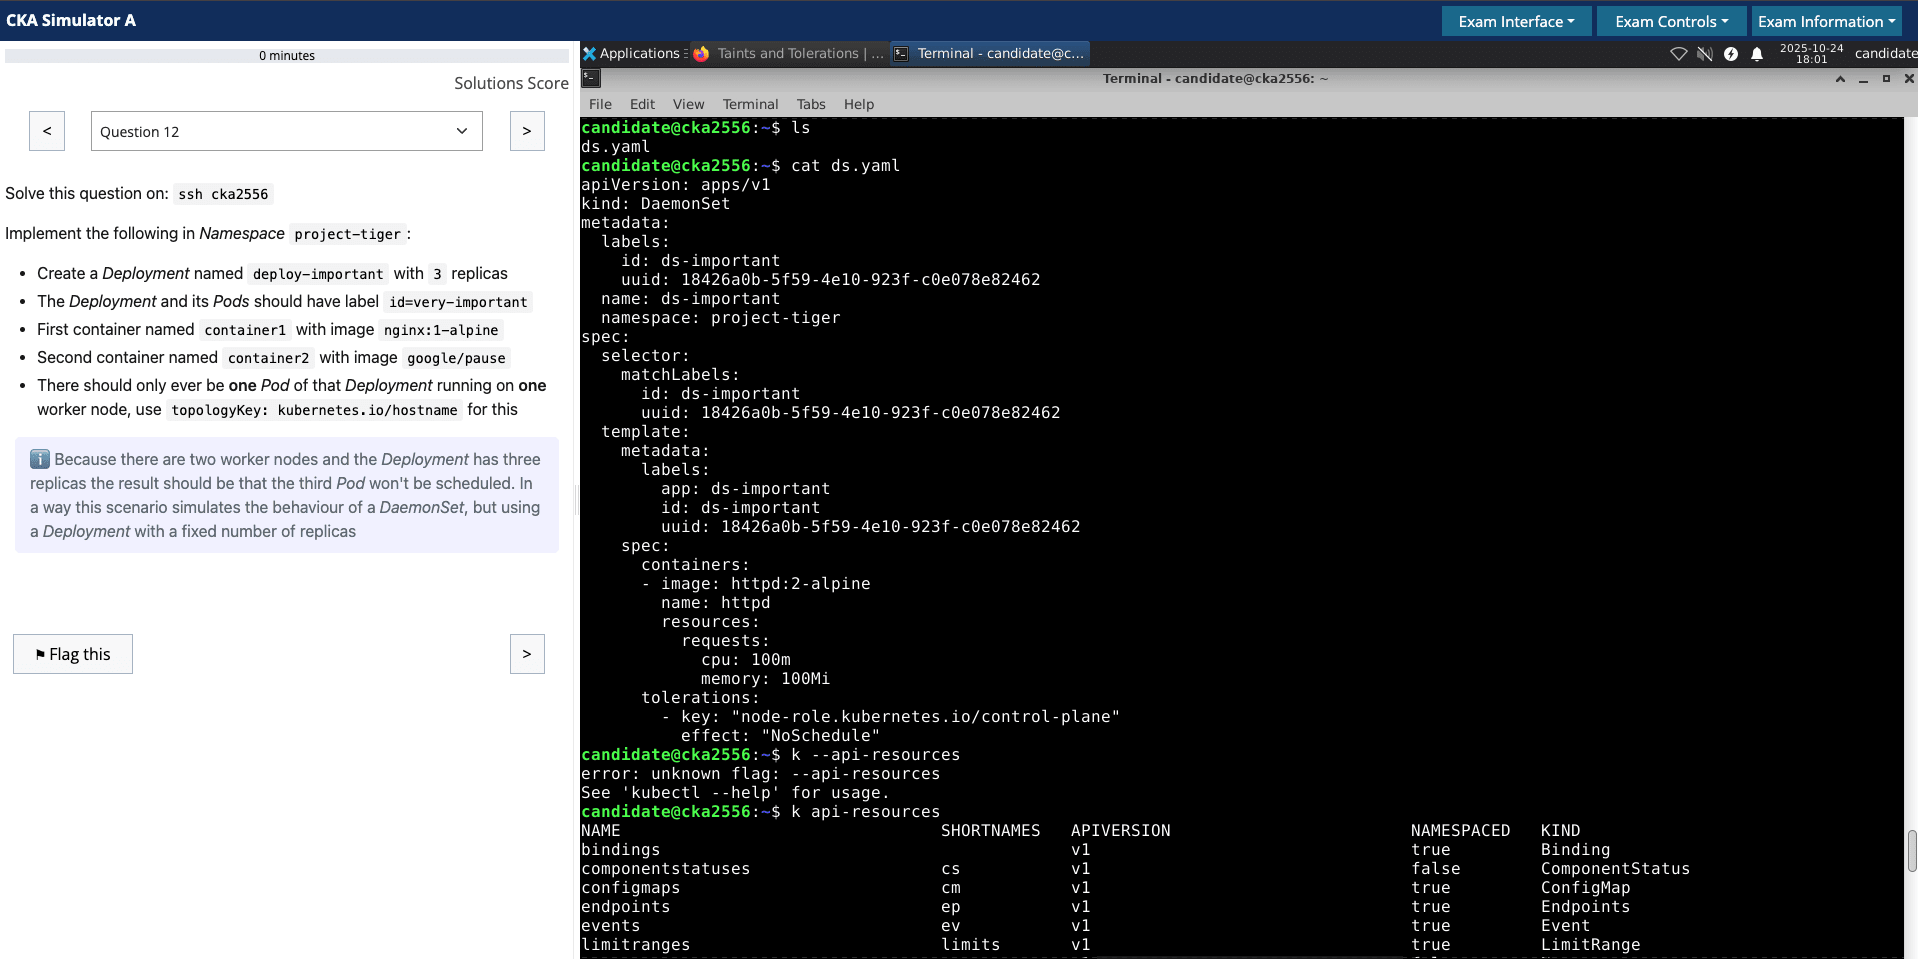Click the terminal window menu icon

[591, 78]
